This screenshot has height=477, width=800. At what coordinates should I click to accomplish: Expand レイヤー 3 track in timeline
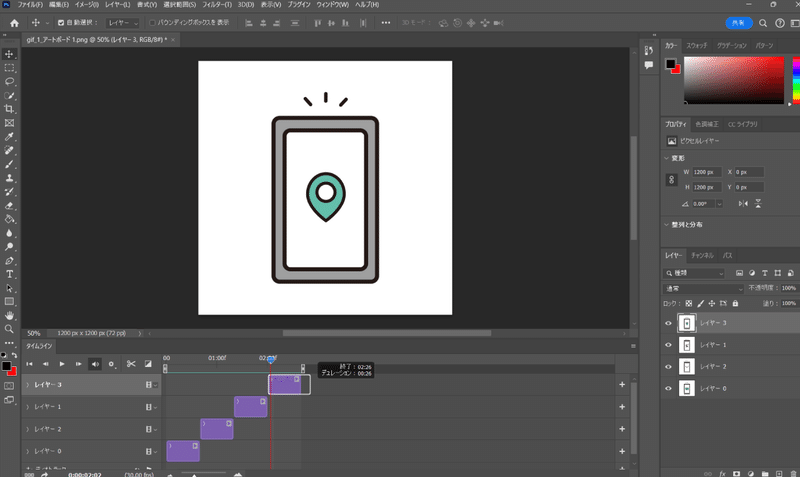pos(28,385)
